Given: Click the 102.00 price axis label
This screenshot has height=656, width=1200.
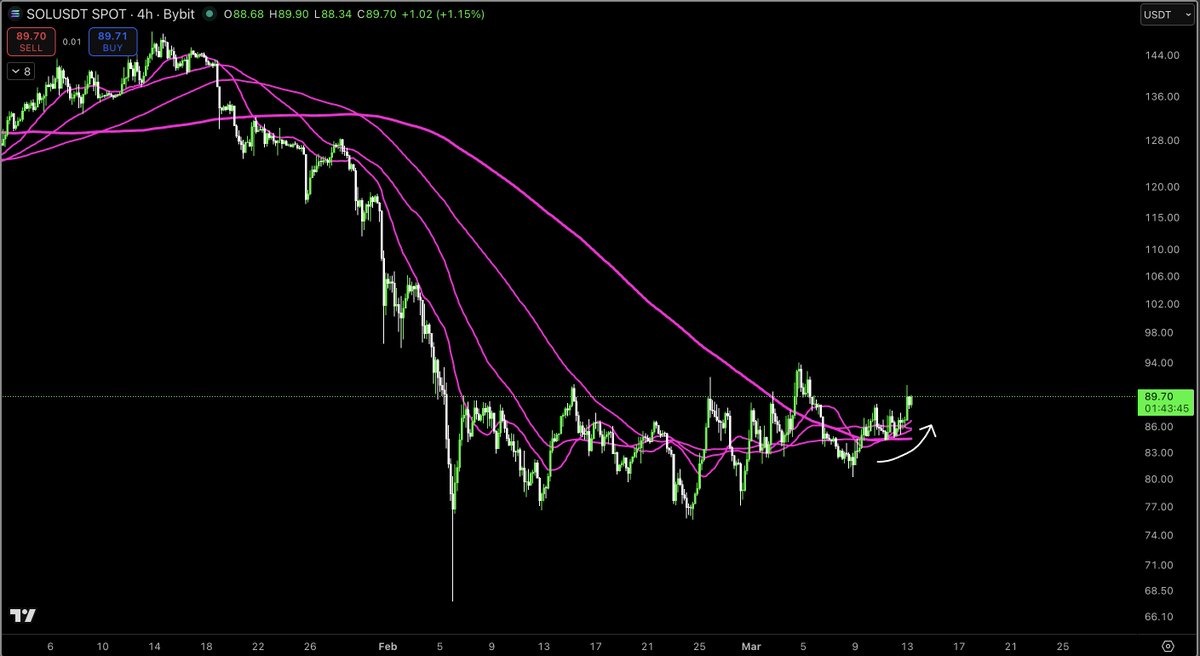Looking at the screenshot, I should point(1163,303).
